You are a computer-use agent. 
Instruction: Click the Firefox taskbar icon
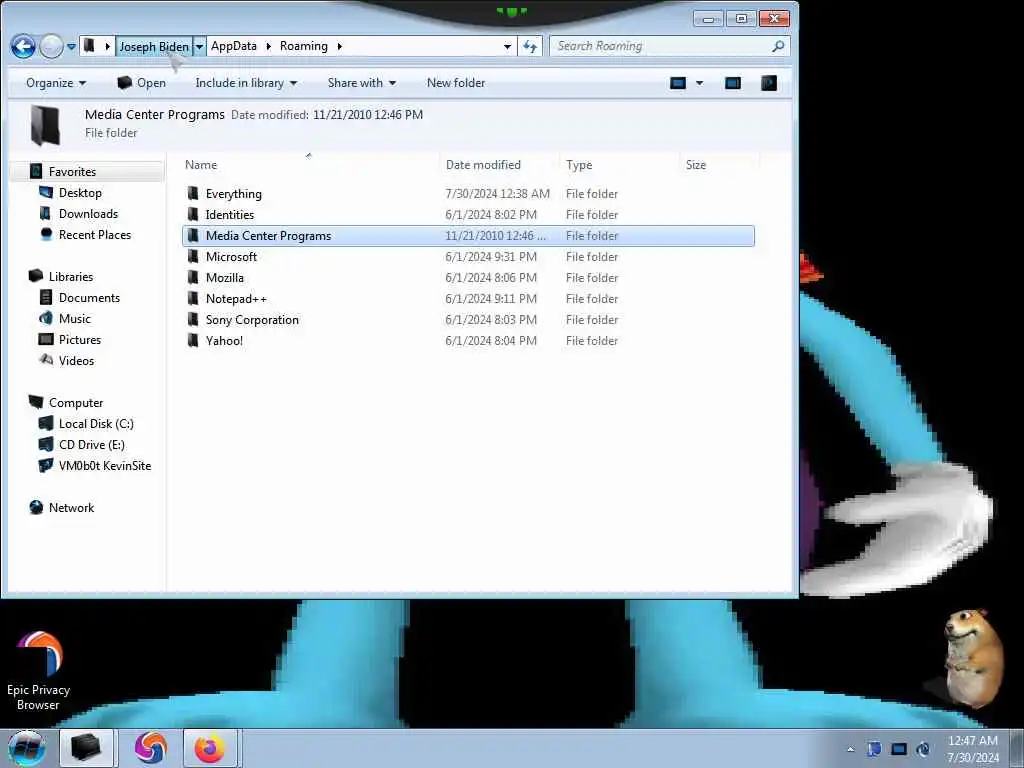pyautogui.click(x=210, y=748)
